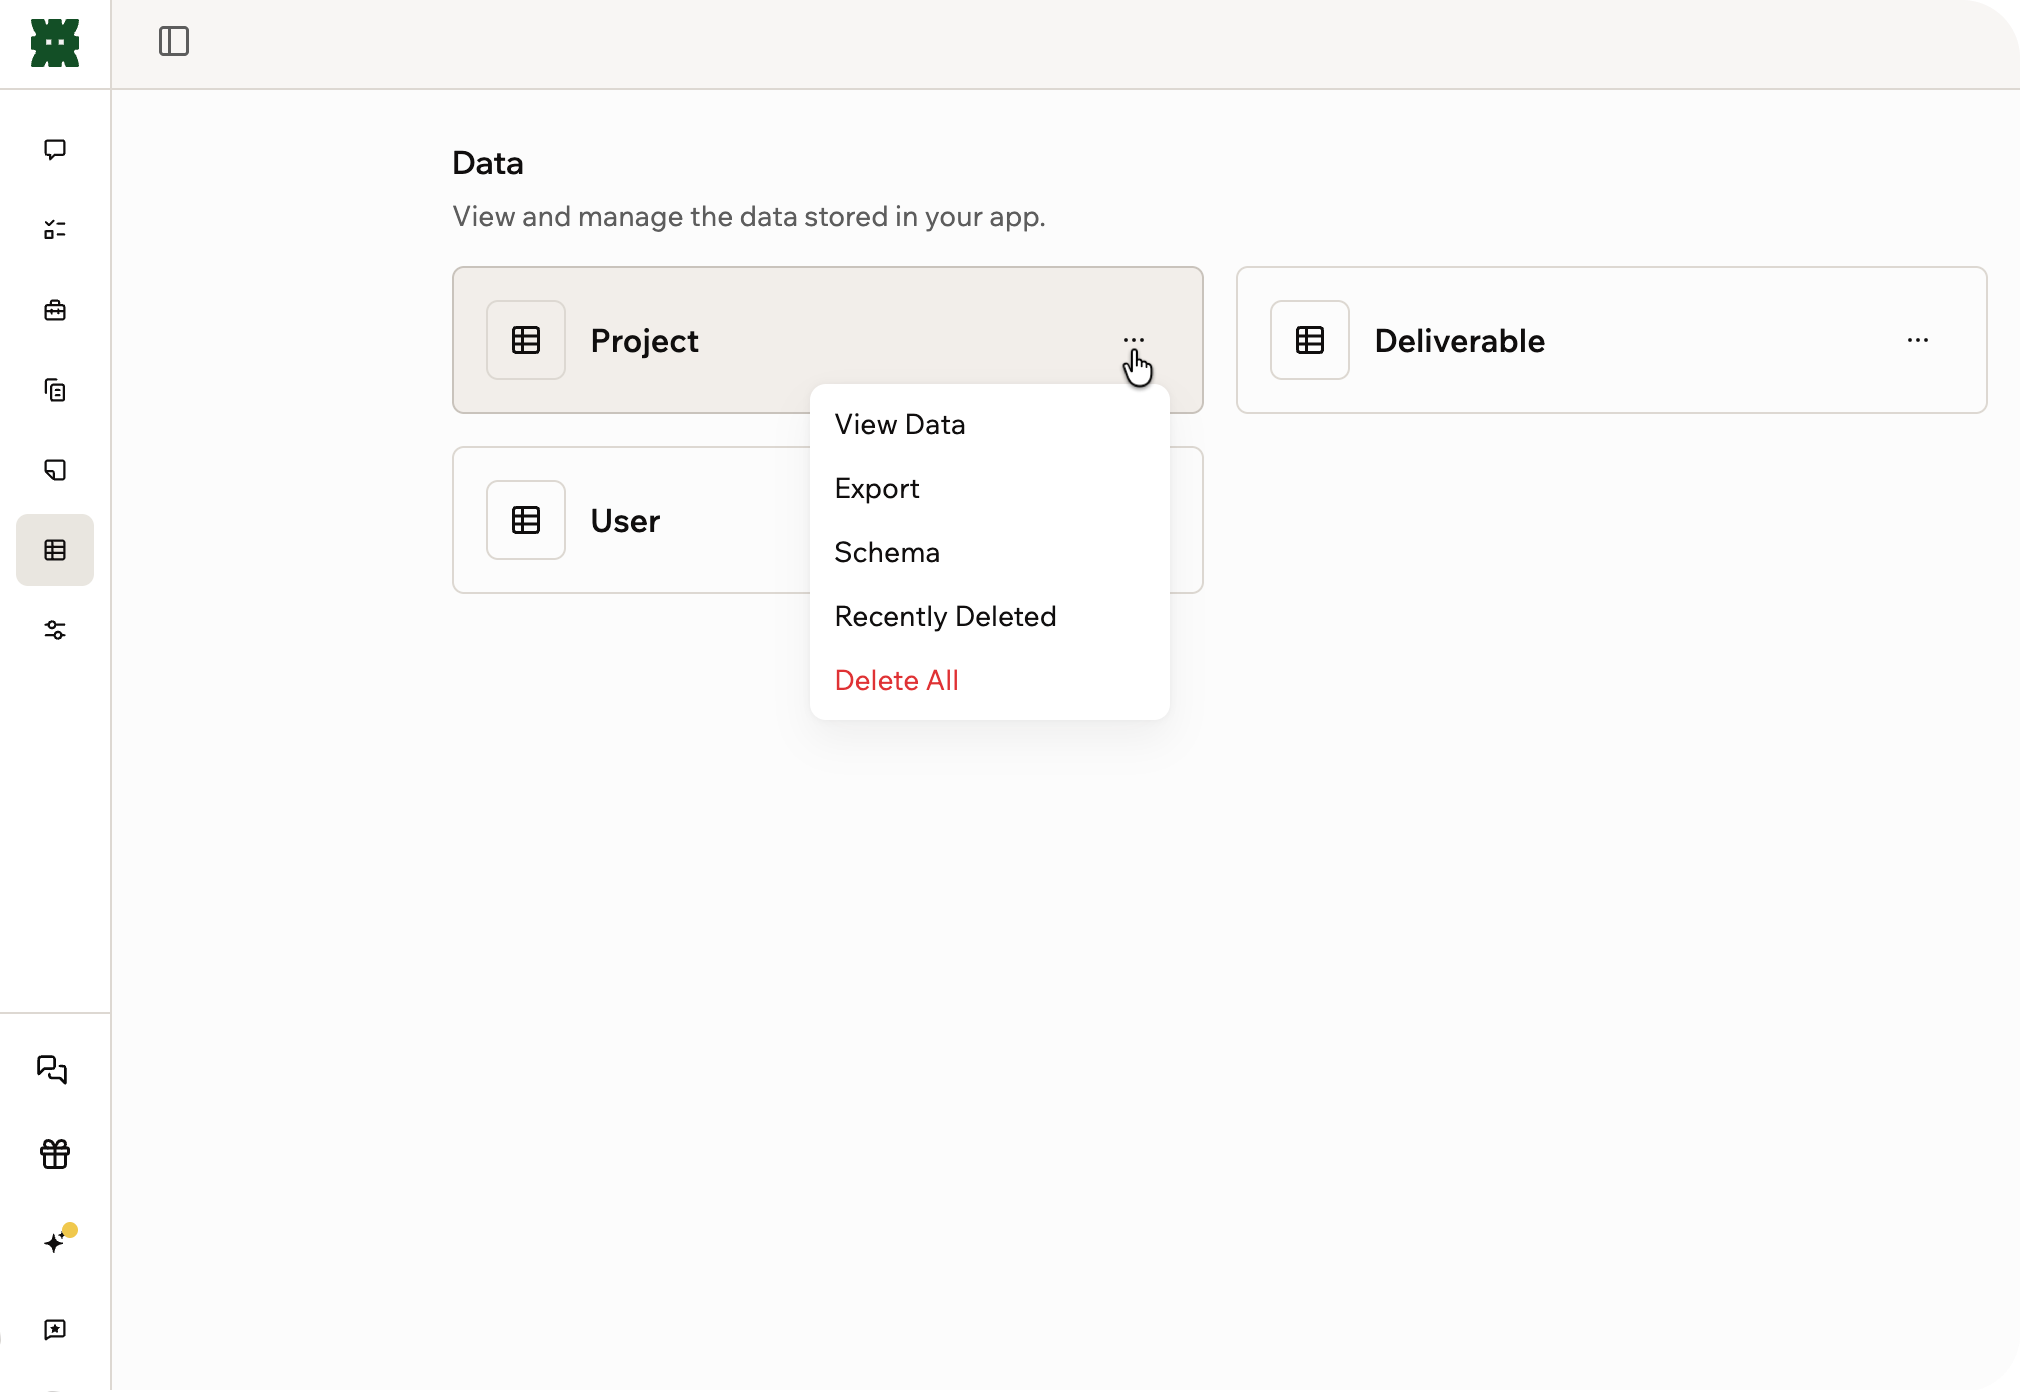
Task: Click the table icon on User card
Action: pyautogui.click(x=526, y=520)
